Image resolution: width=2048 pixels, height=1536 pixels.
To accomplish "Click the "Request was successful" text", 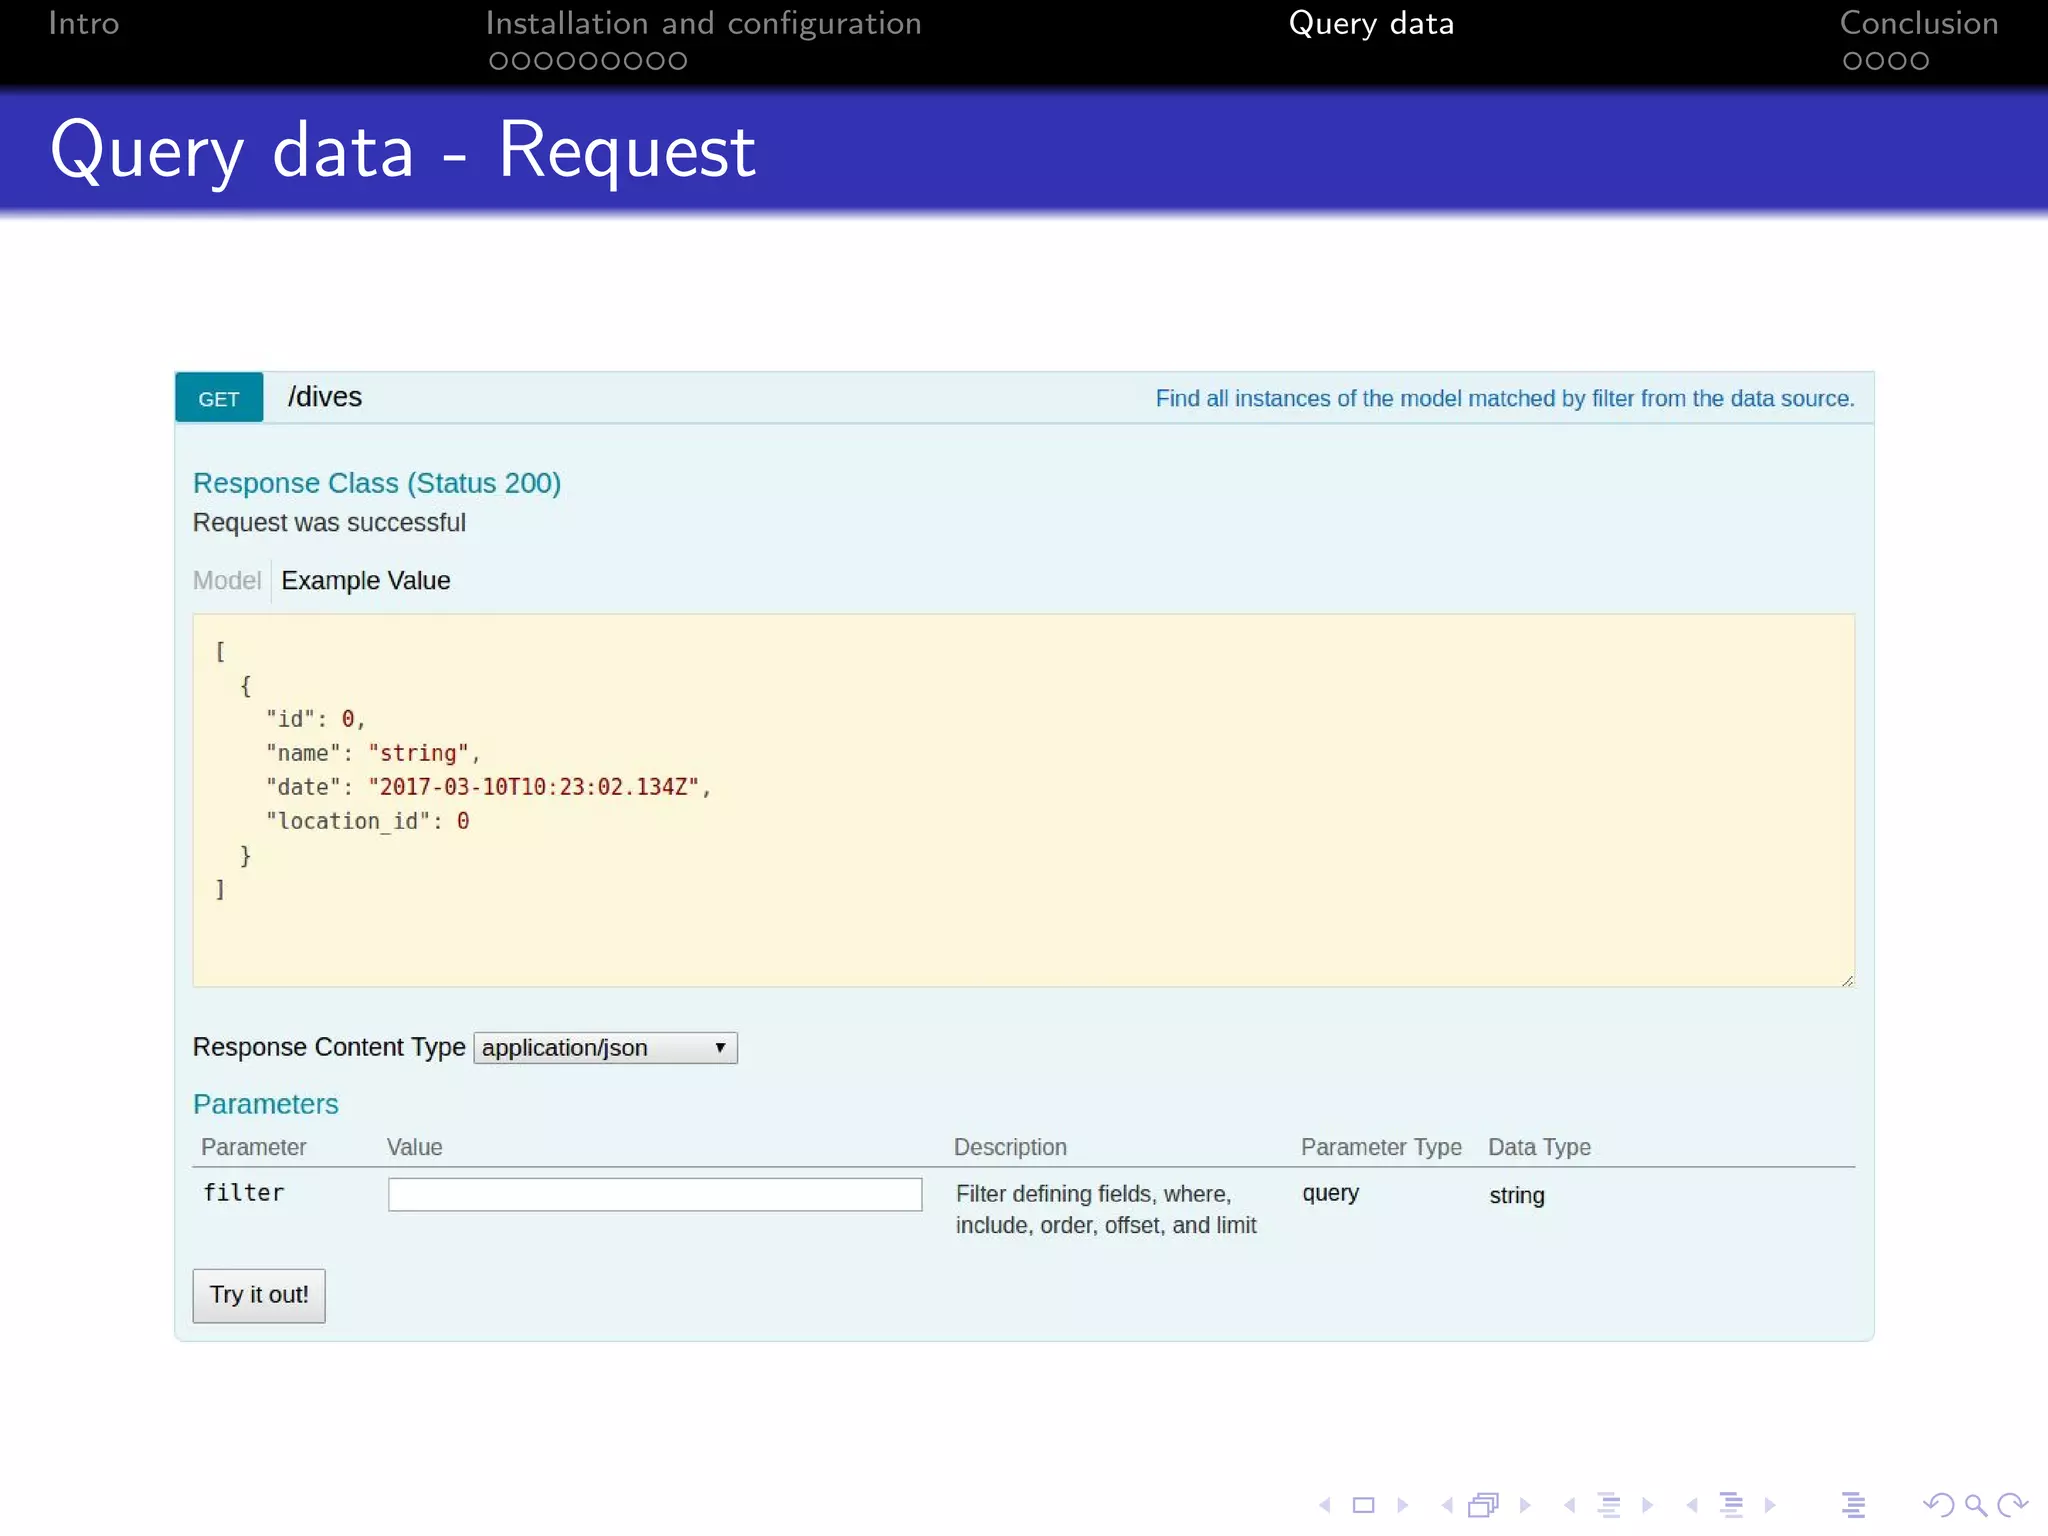I will point(329,523).
